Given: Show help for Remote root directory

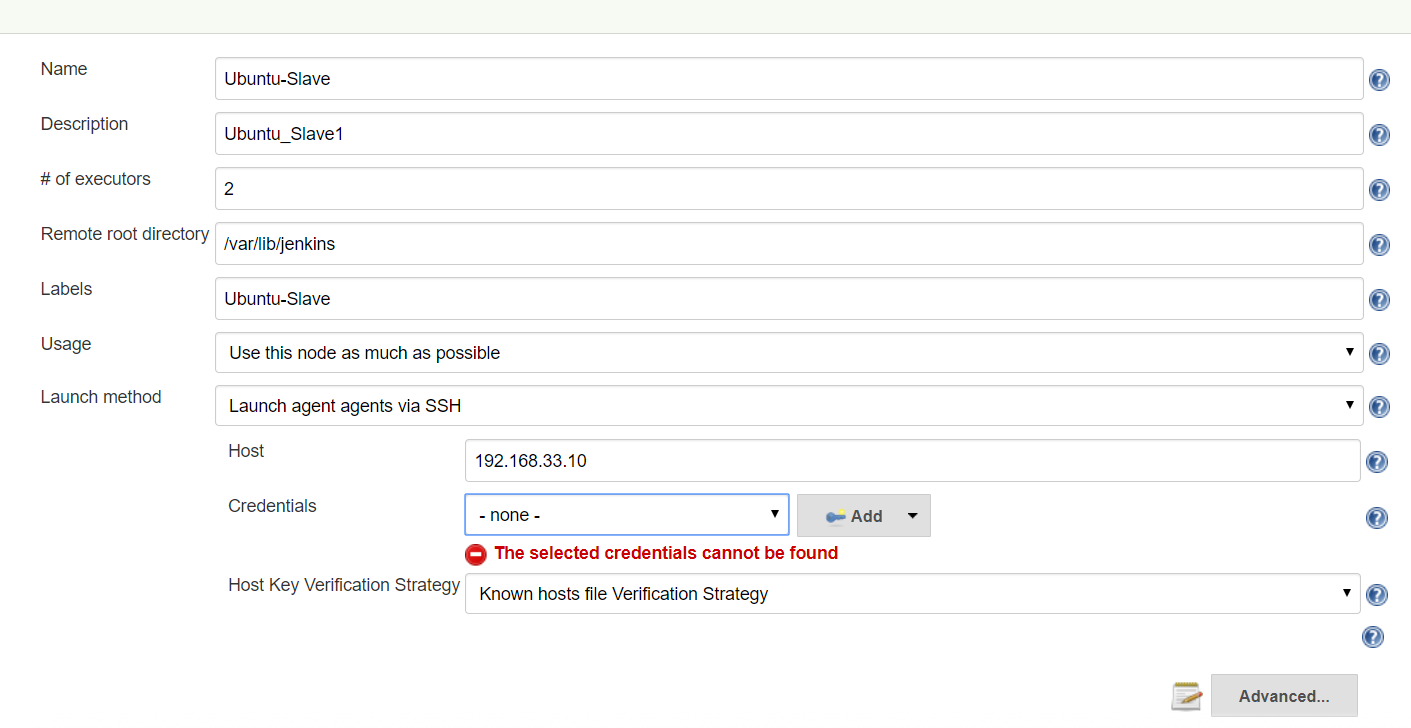Looking at the screenshot, I should (1379, 245).
